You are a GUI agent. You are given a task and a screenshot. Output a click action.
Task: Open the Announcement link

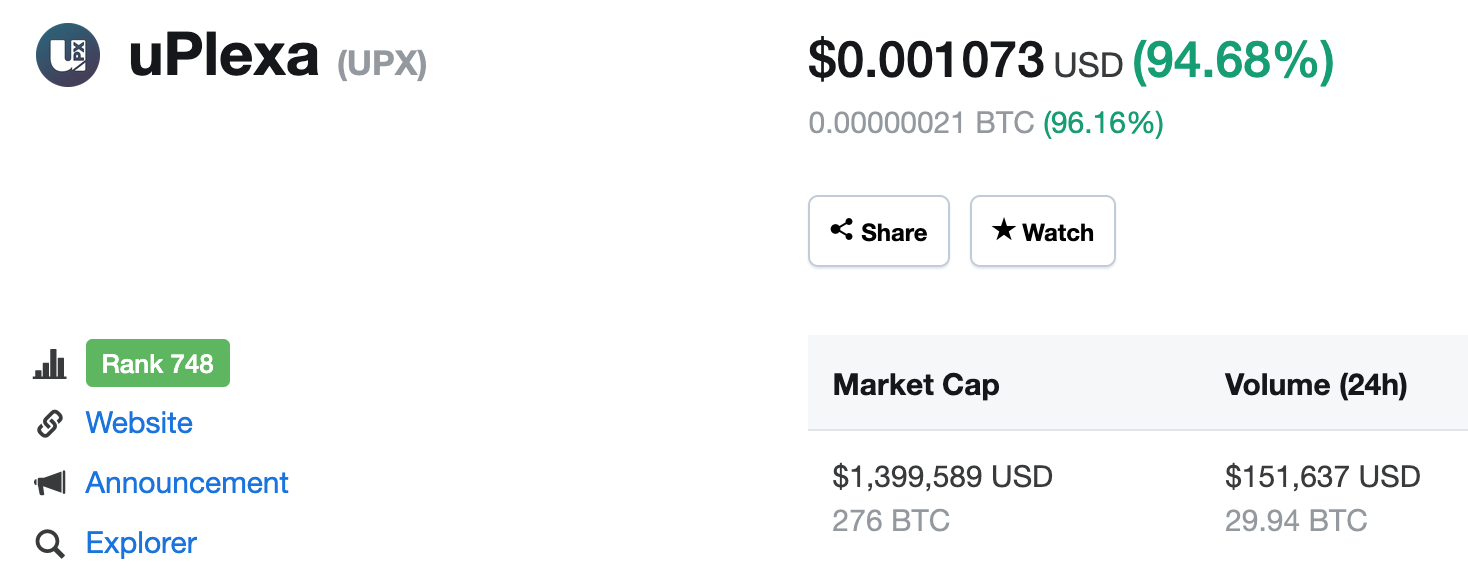click(187, 483)
